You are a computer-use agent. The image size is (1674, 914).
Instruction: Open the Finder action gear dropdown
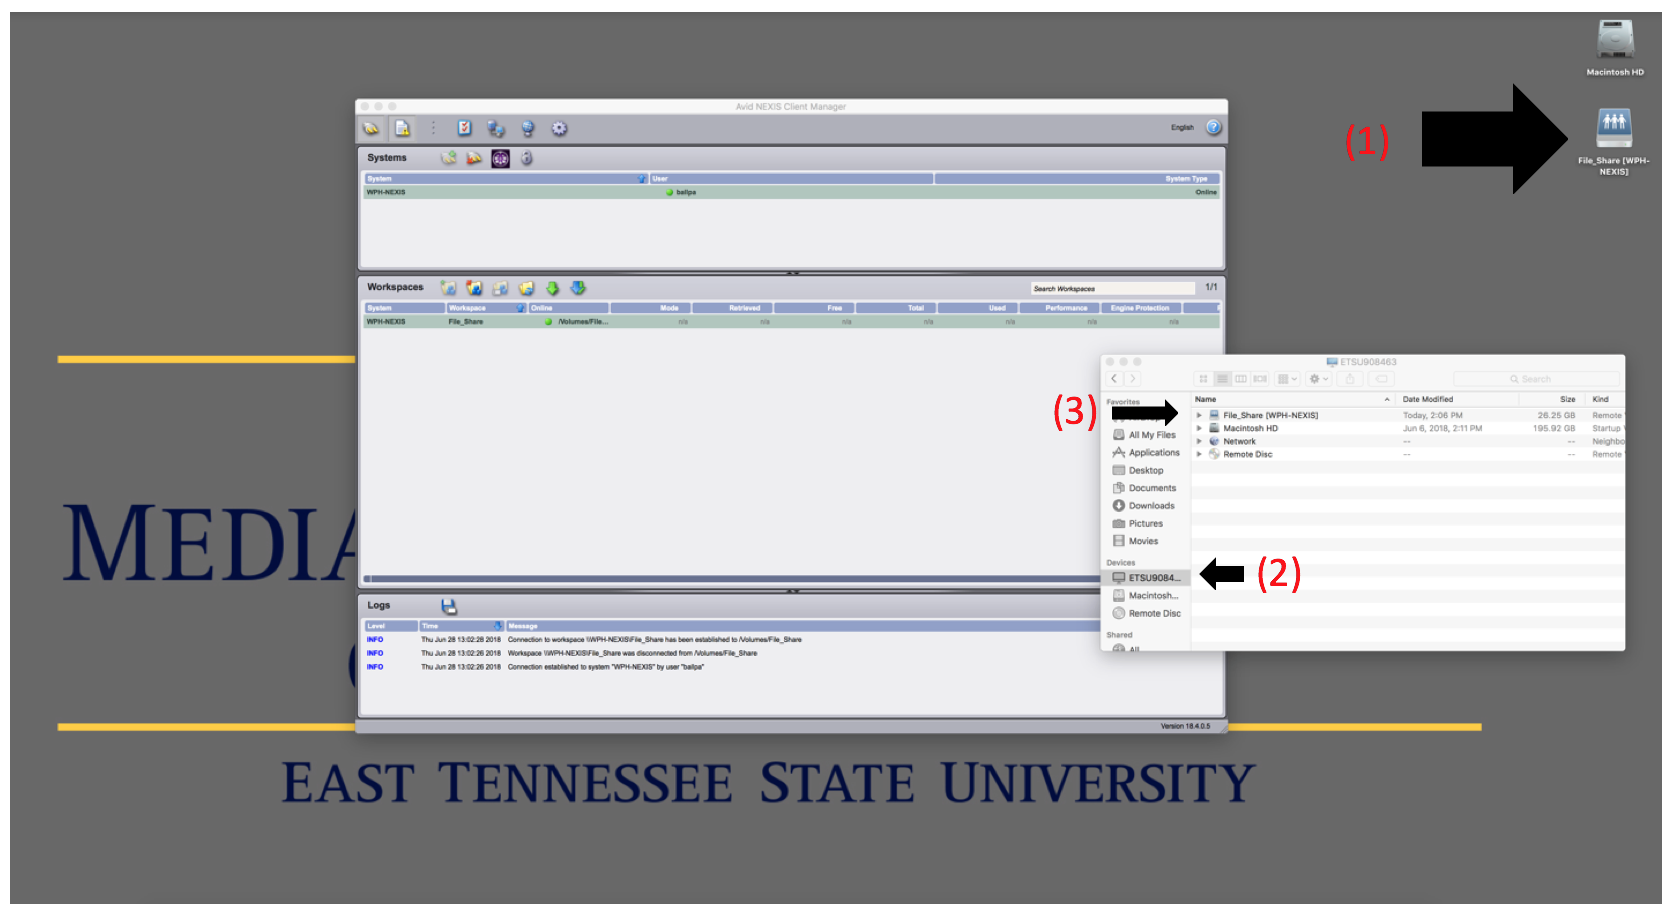click(1318, 379)
